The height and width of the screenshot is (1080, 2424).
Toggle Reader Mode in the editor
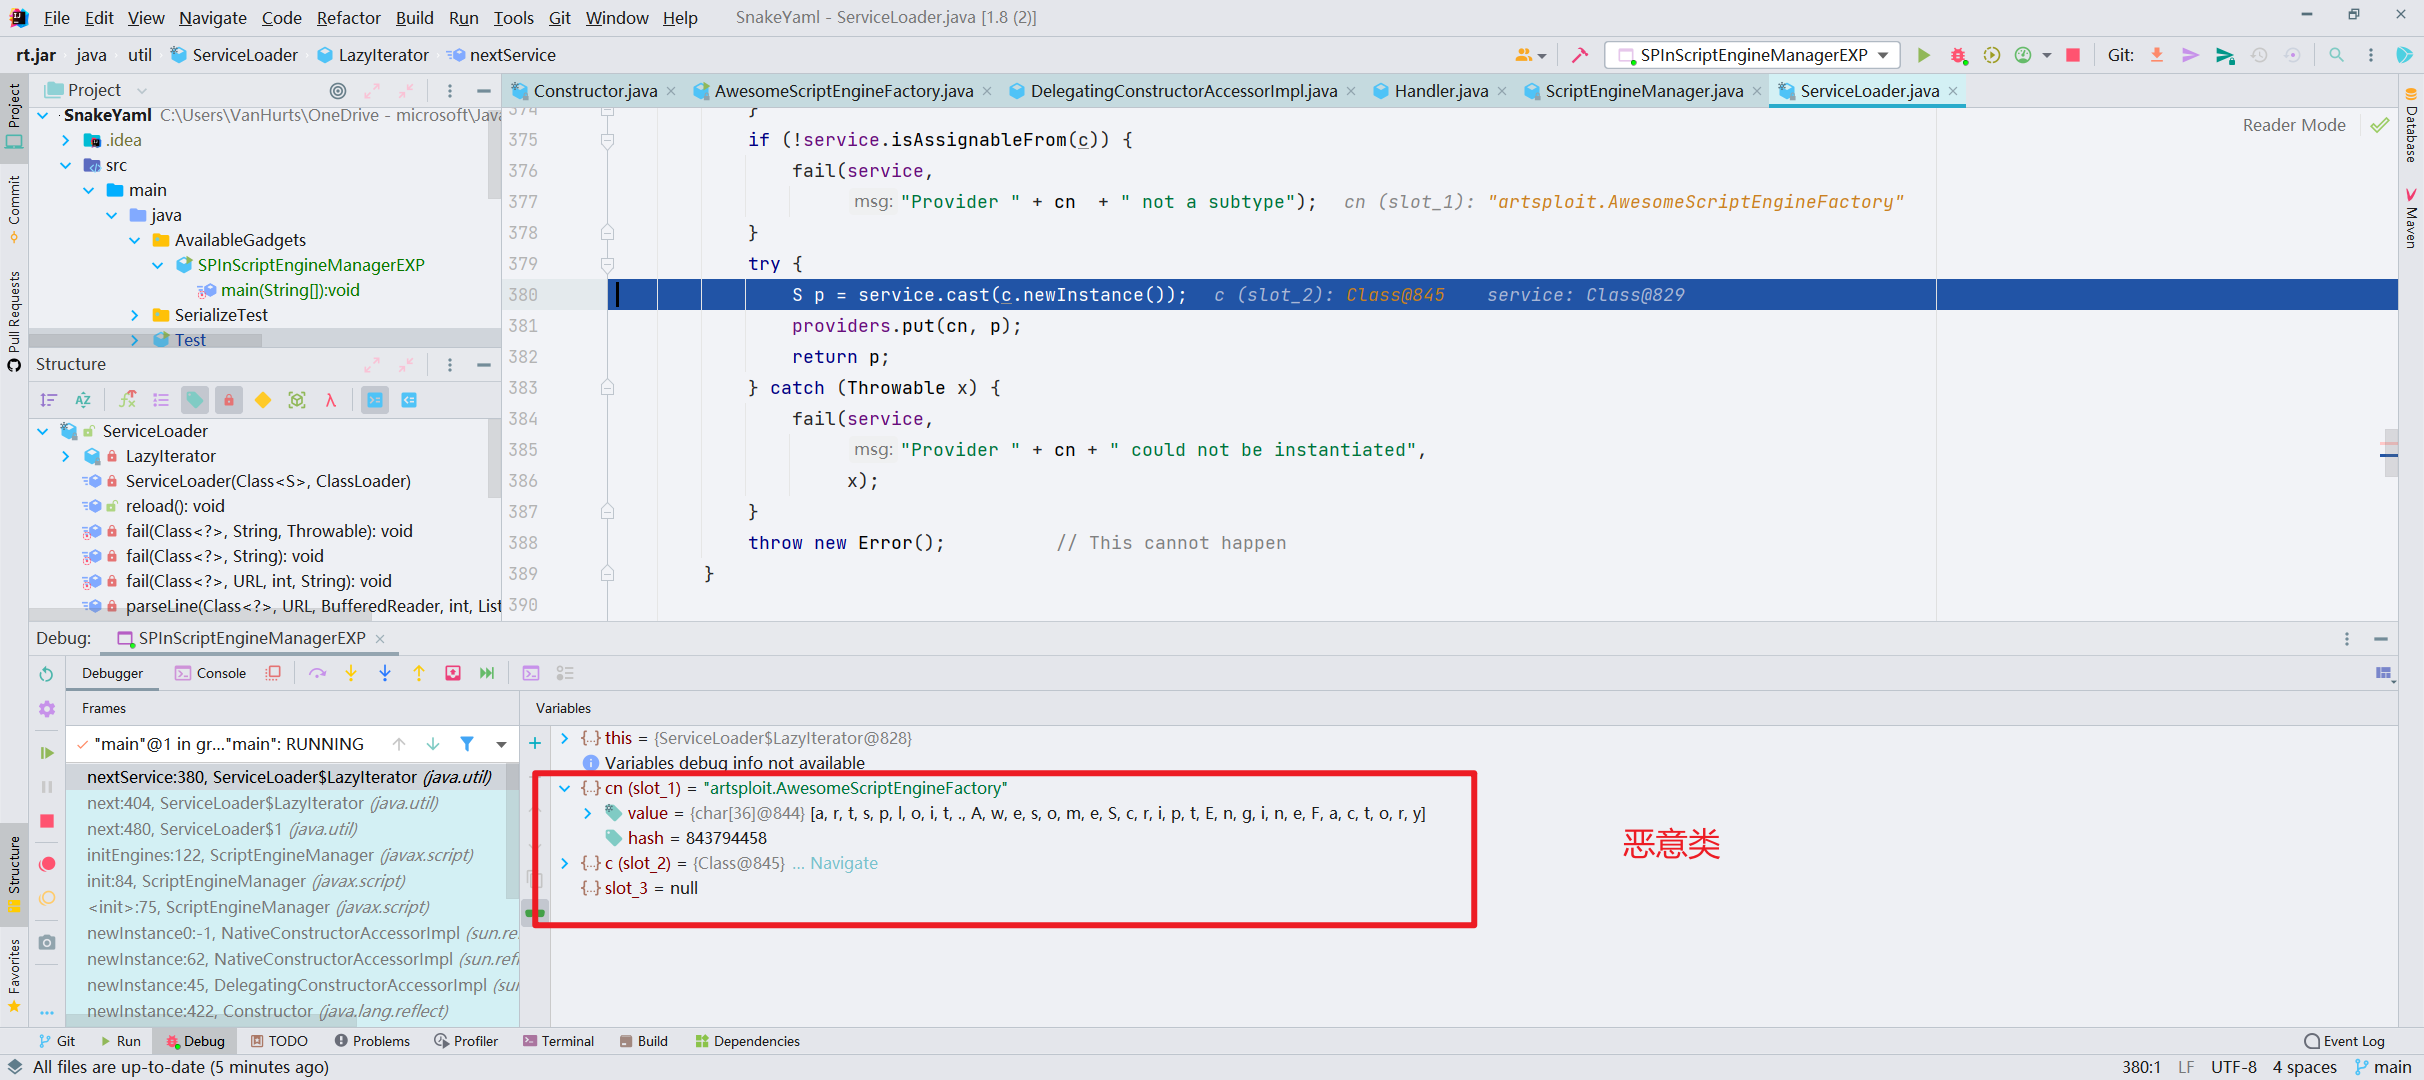click(2293, 124)
